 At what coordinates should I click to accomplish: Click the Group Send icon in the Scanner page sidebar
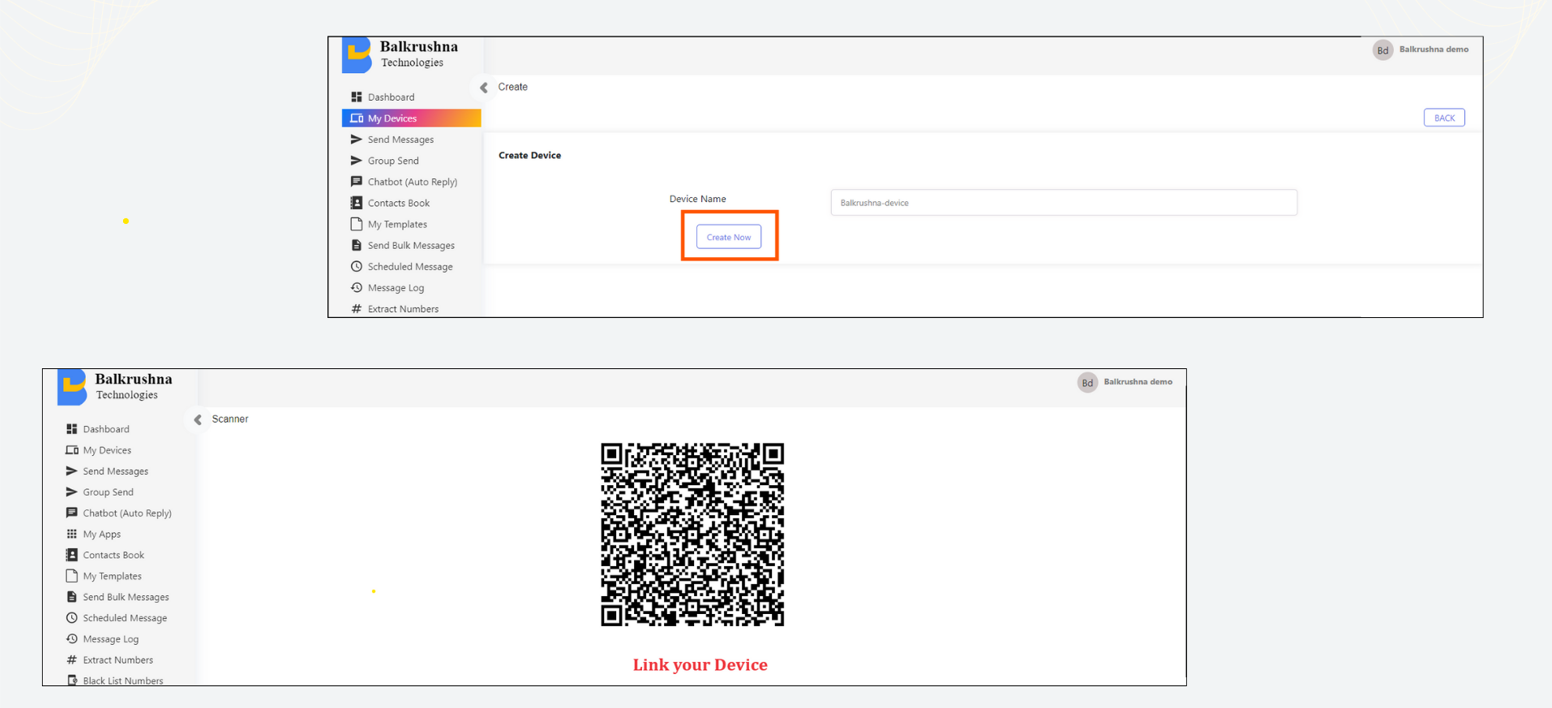coord(71,492)
